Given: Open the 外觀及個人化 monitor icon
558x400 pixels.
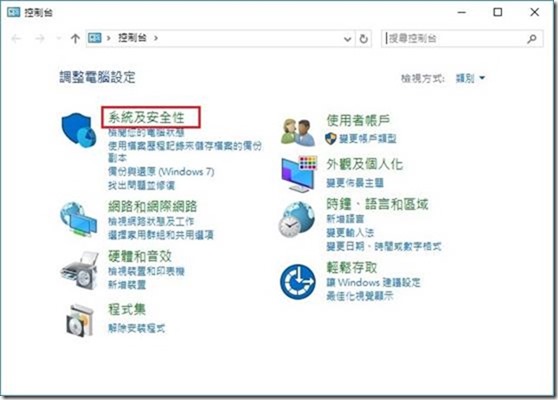Looking at the screenshot, I should click(298, 174).
